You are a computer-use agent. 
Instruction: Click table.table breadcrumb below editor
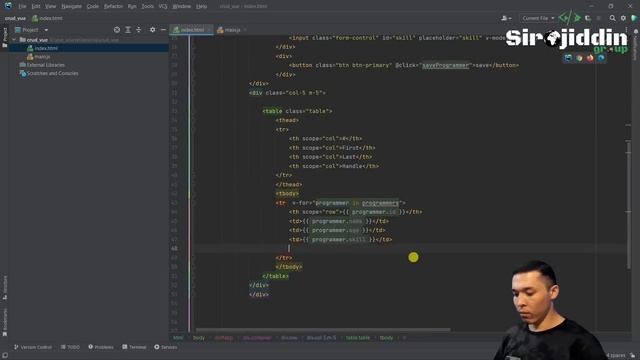point(358,338)
